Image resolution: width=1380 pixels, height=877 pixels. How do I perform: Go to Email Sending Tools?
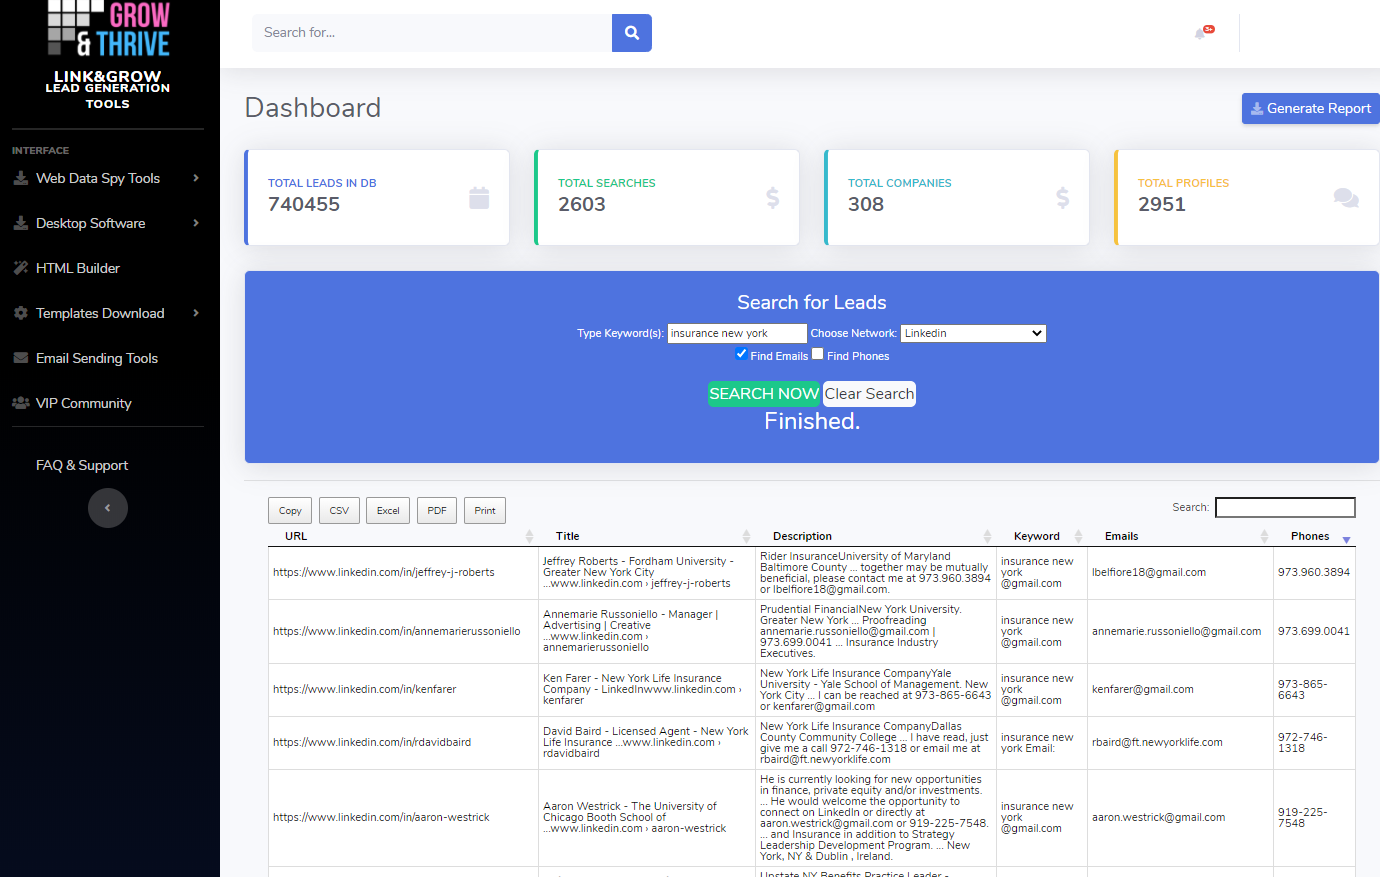pos(97,358)
